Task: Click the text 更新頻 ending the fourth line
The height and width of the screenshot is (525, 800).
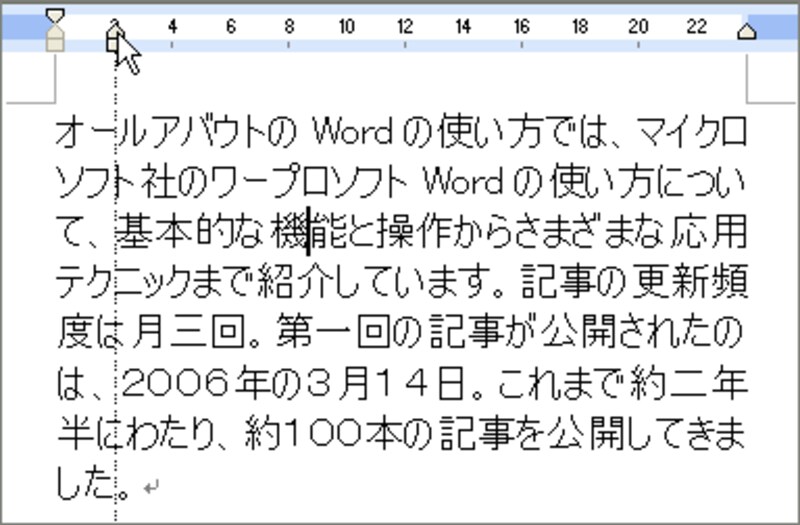Action: (x=690, y=282)
